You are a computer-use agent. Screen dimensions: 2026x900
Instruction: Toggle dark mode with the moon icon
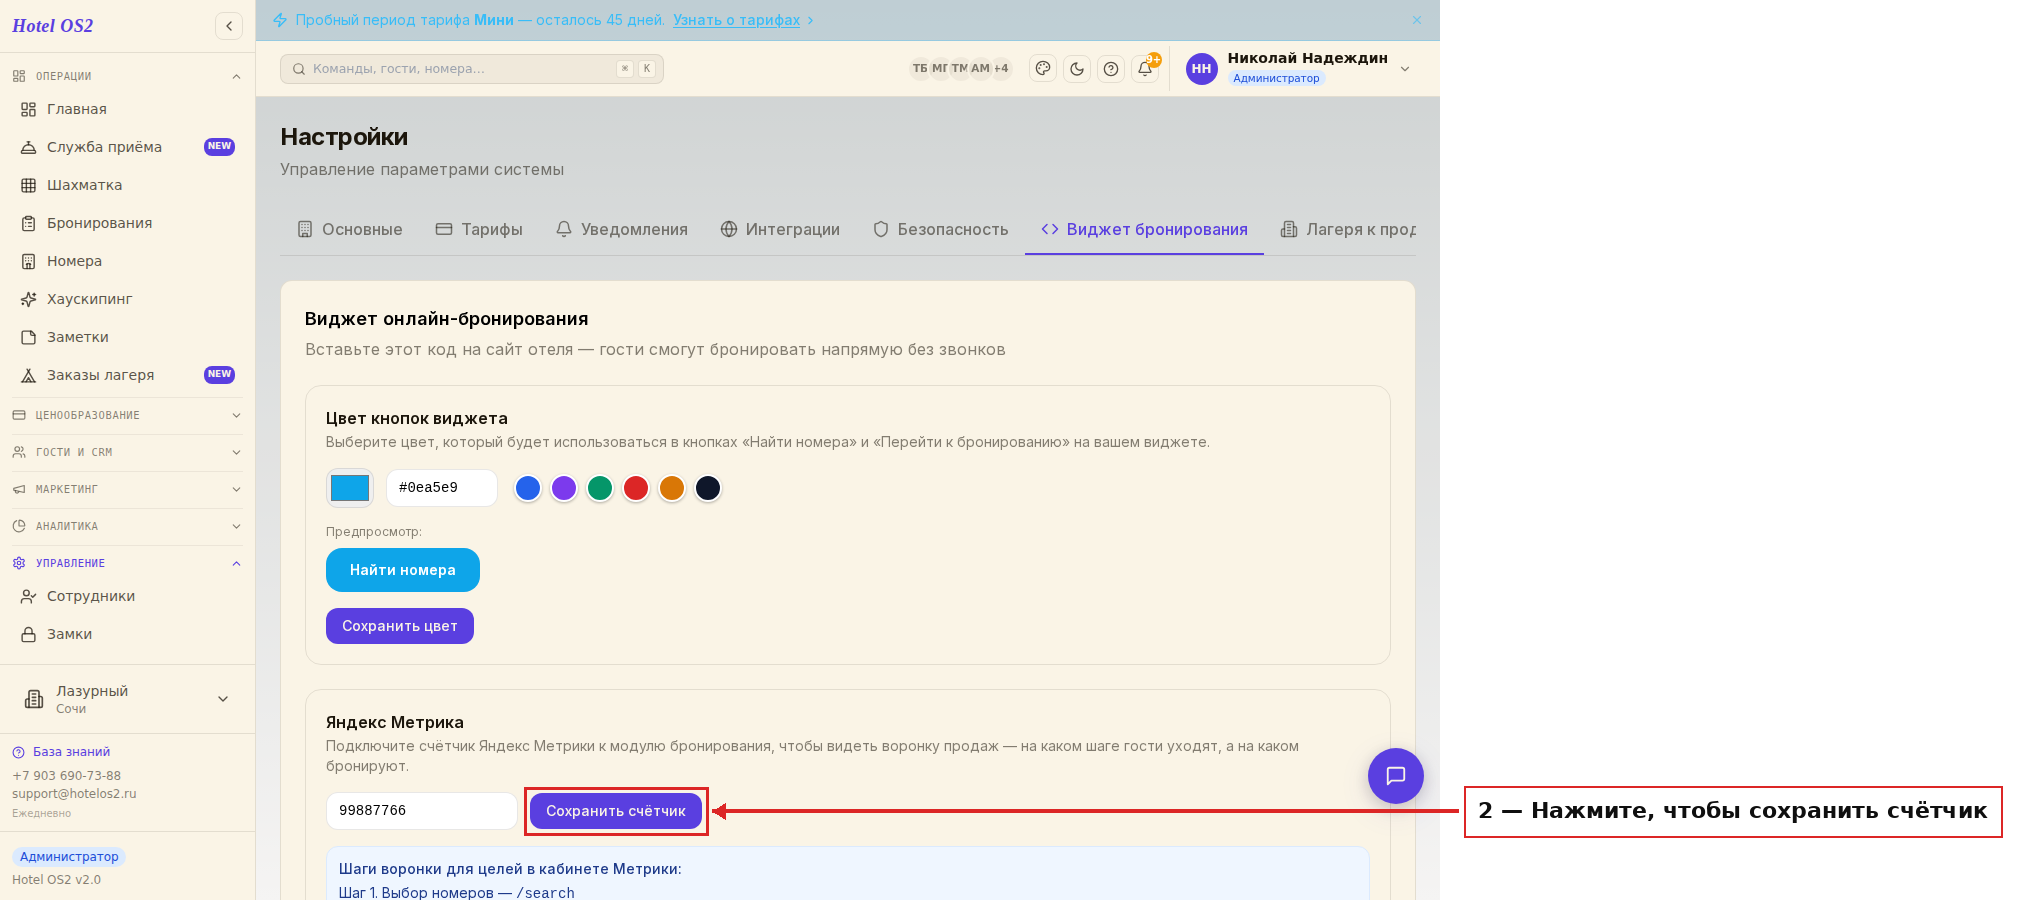1077,69
